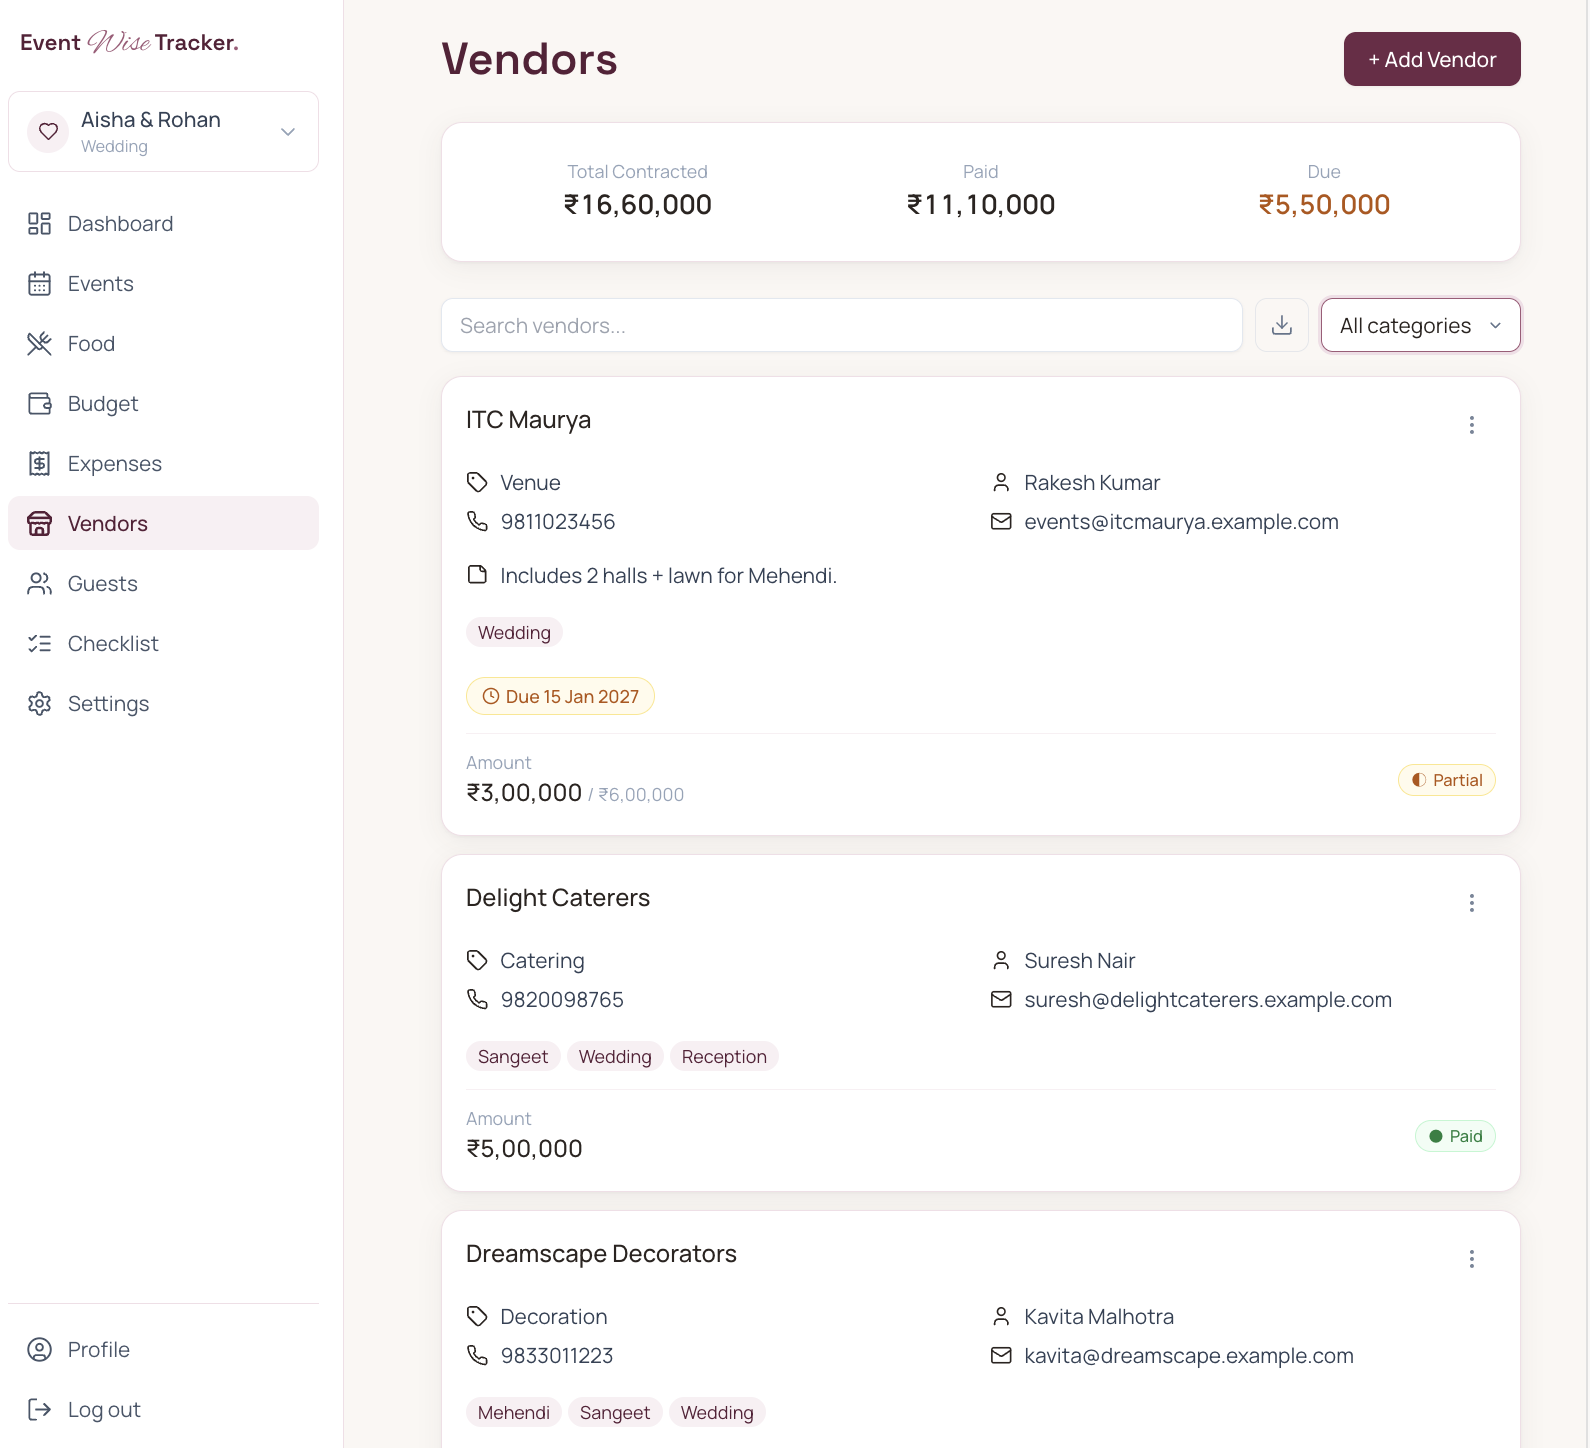Open Expenses from sidebar
This screenshot has width=1590, height=1448.
(x=164, y=464)
